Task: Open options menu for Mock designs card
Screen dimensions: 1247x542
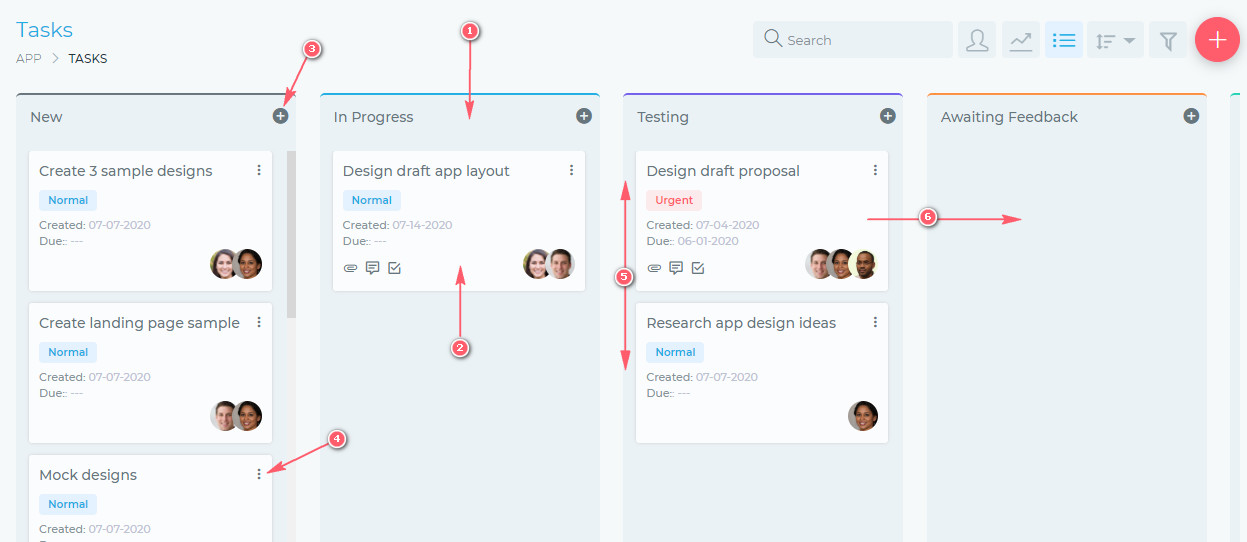Action: 259,474
